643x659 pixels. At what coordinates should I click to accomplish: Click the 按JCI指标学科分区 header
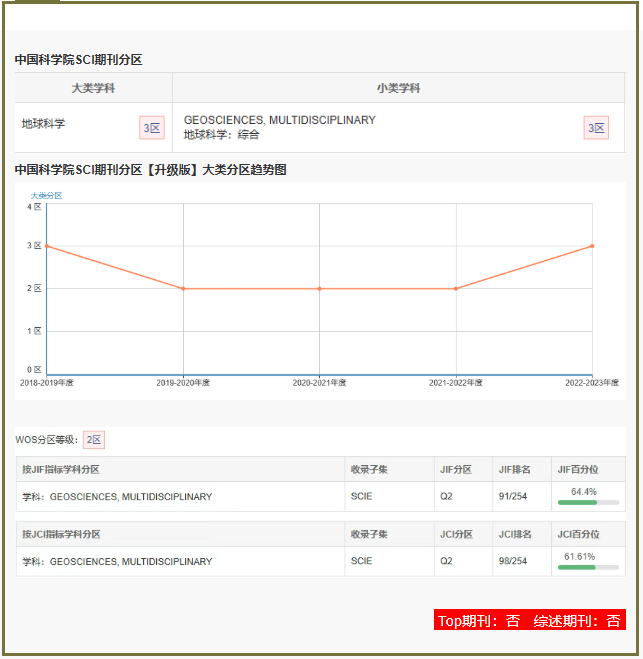pyautogui.click(x=61, y=535)
